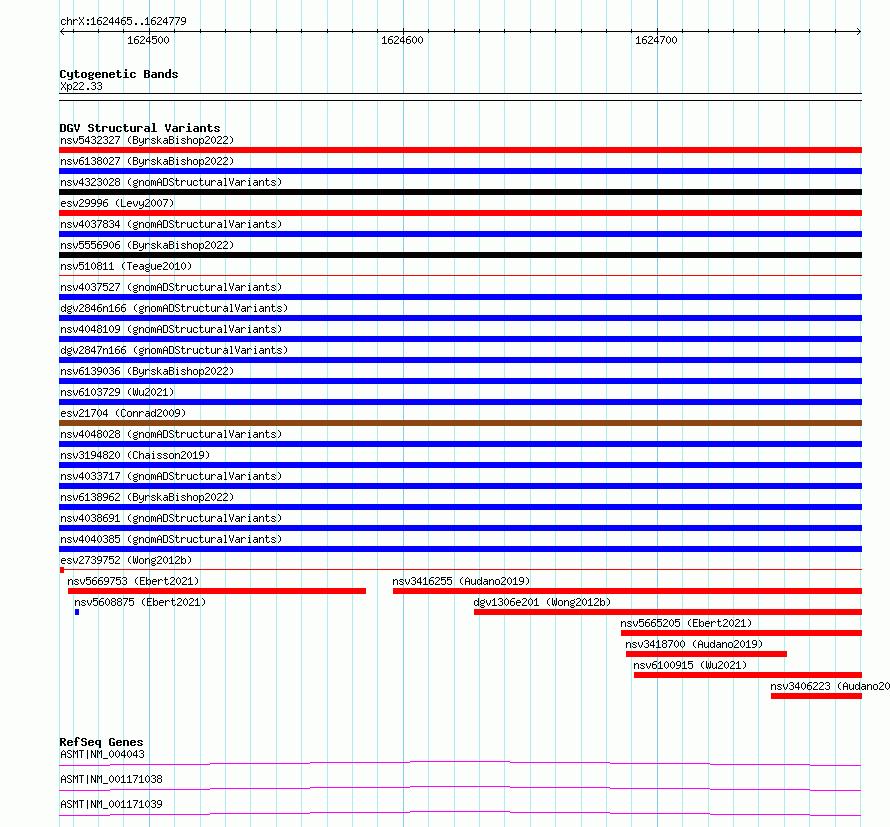Click the red bar under dgv1306e201
The width and height of the screenshot is (890, 827).
[x=668, y=612]
